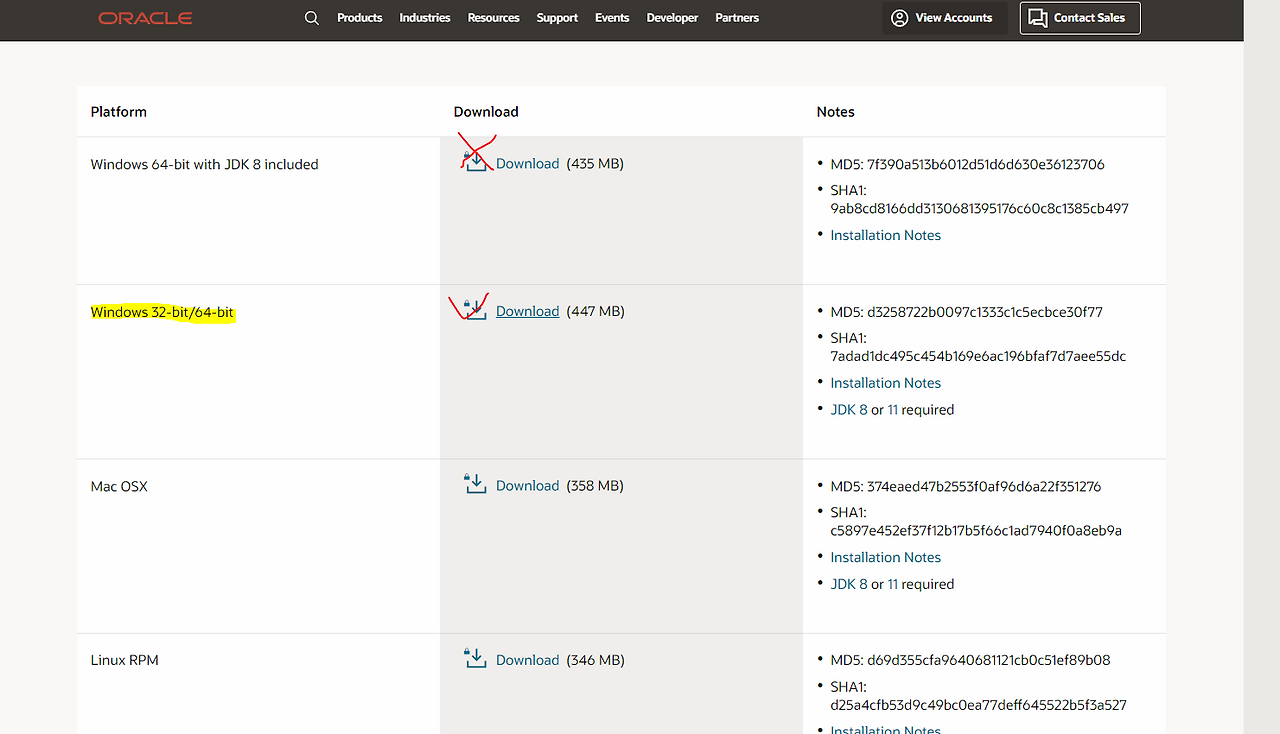Click Download link for Linux RPM
Screen dimensions: 1280x734
(528, 660)
